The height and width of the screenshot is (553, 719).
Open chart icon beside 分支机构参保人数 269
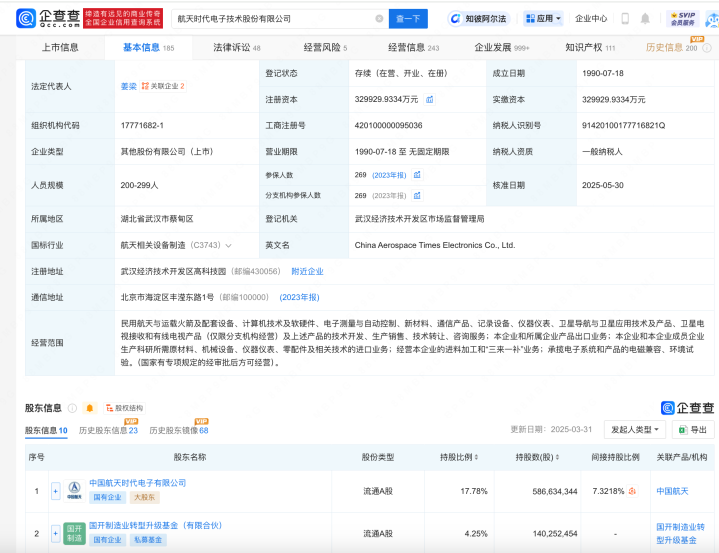click(417, 196)
